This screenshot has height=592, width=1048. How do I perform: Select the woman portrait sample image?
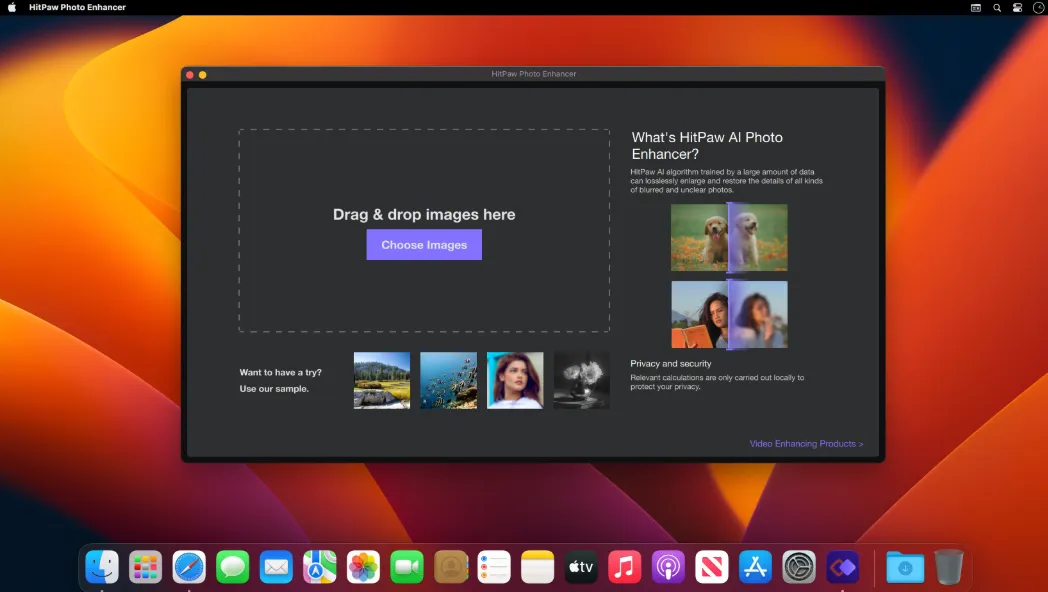(515, 380)
